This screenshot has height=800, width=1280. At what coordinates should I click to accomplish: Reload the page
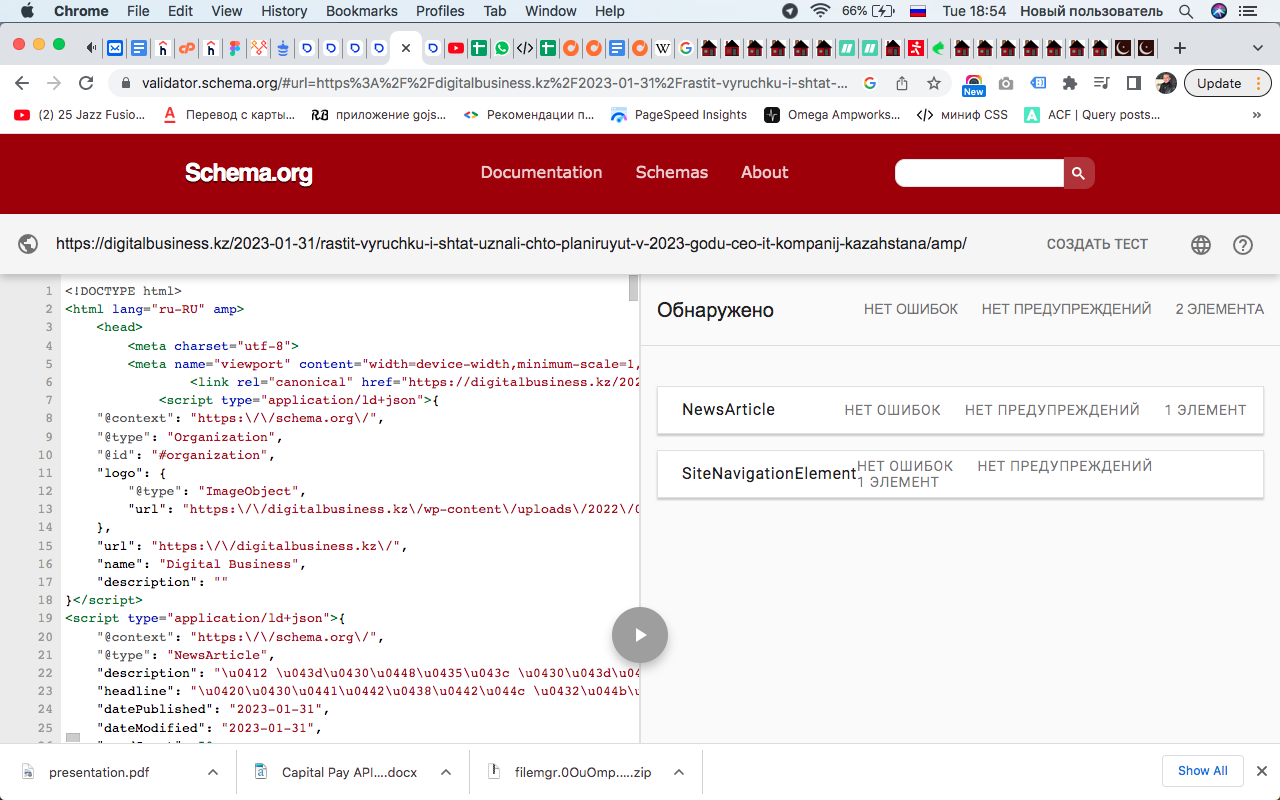[86, 83]
